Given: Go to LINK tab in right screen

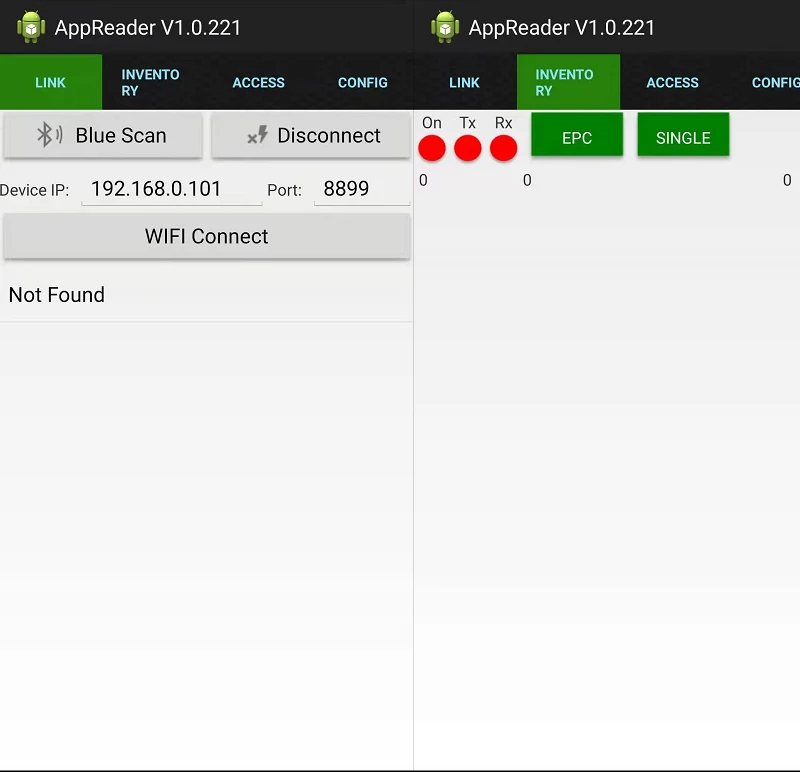Looking at the screenshot, I should (464, 82).
